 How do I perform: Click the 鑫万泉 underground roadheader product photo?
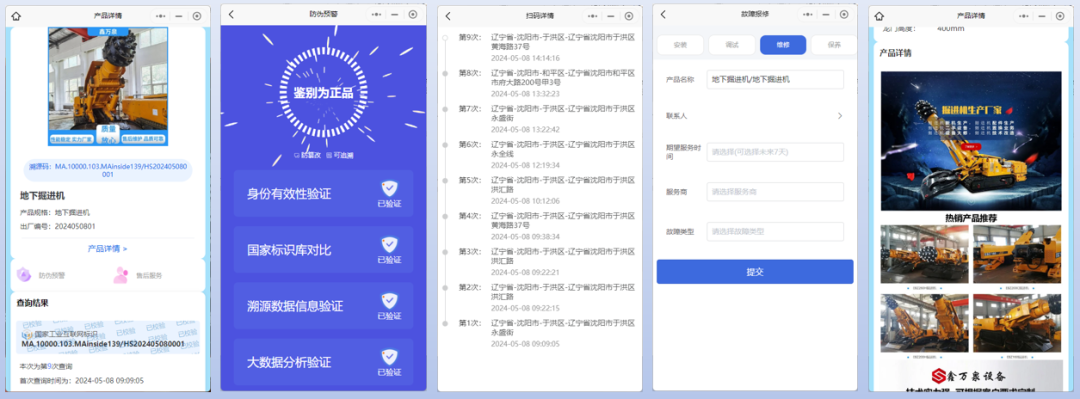pyautogui.click(x=107, y=87)
